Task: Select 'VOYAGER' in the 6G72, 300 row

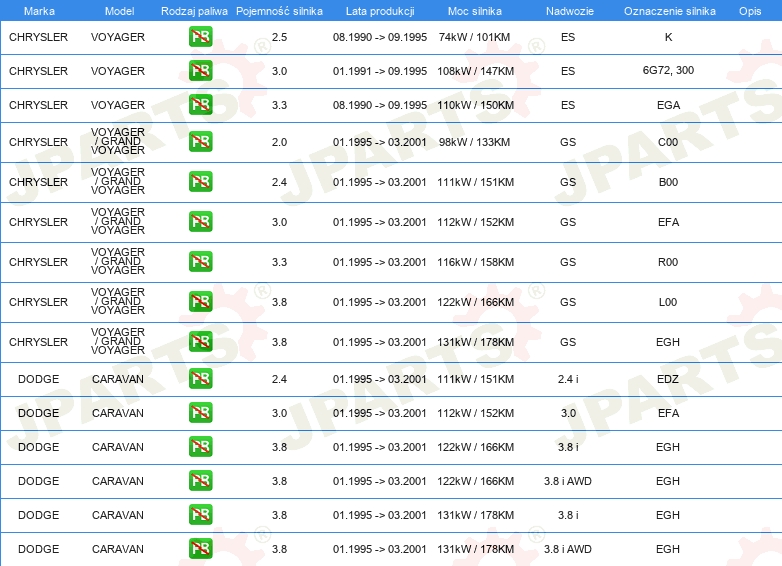Action: click(x=118, y=71)
